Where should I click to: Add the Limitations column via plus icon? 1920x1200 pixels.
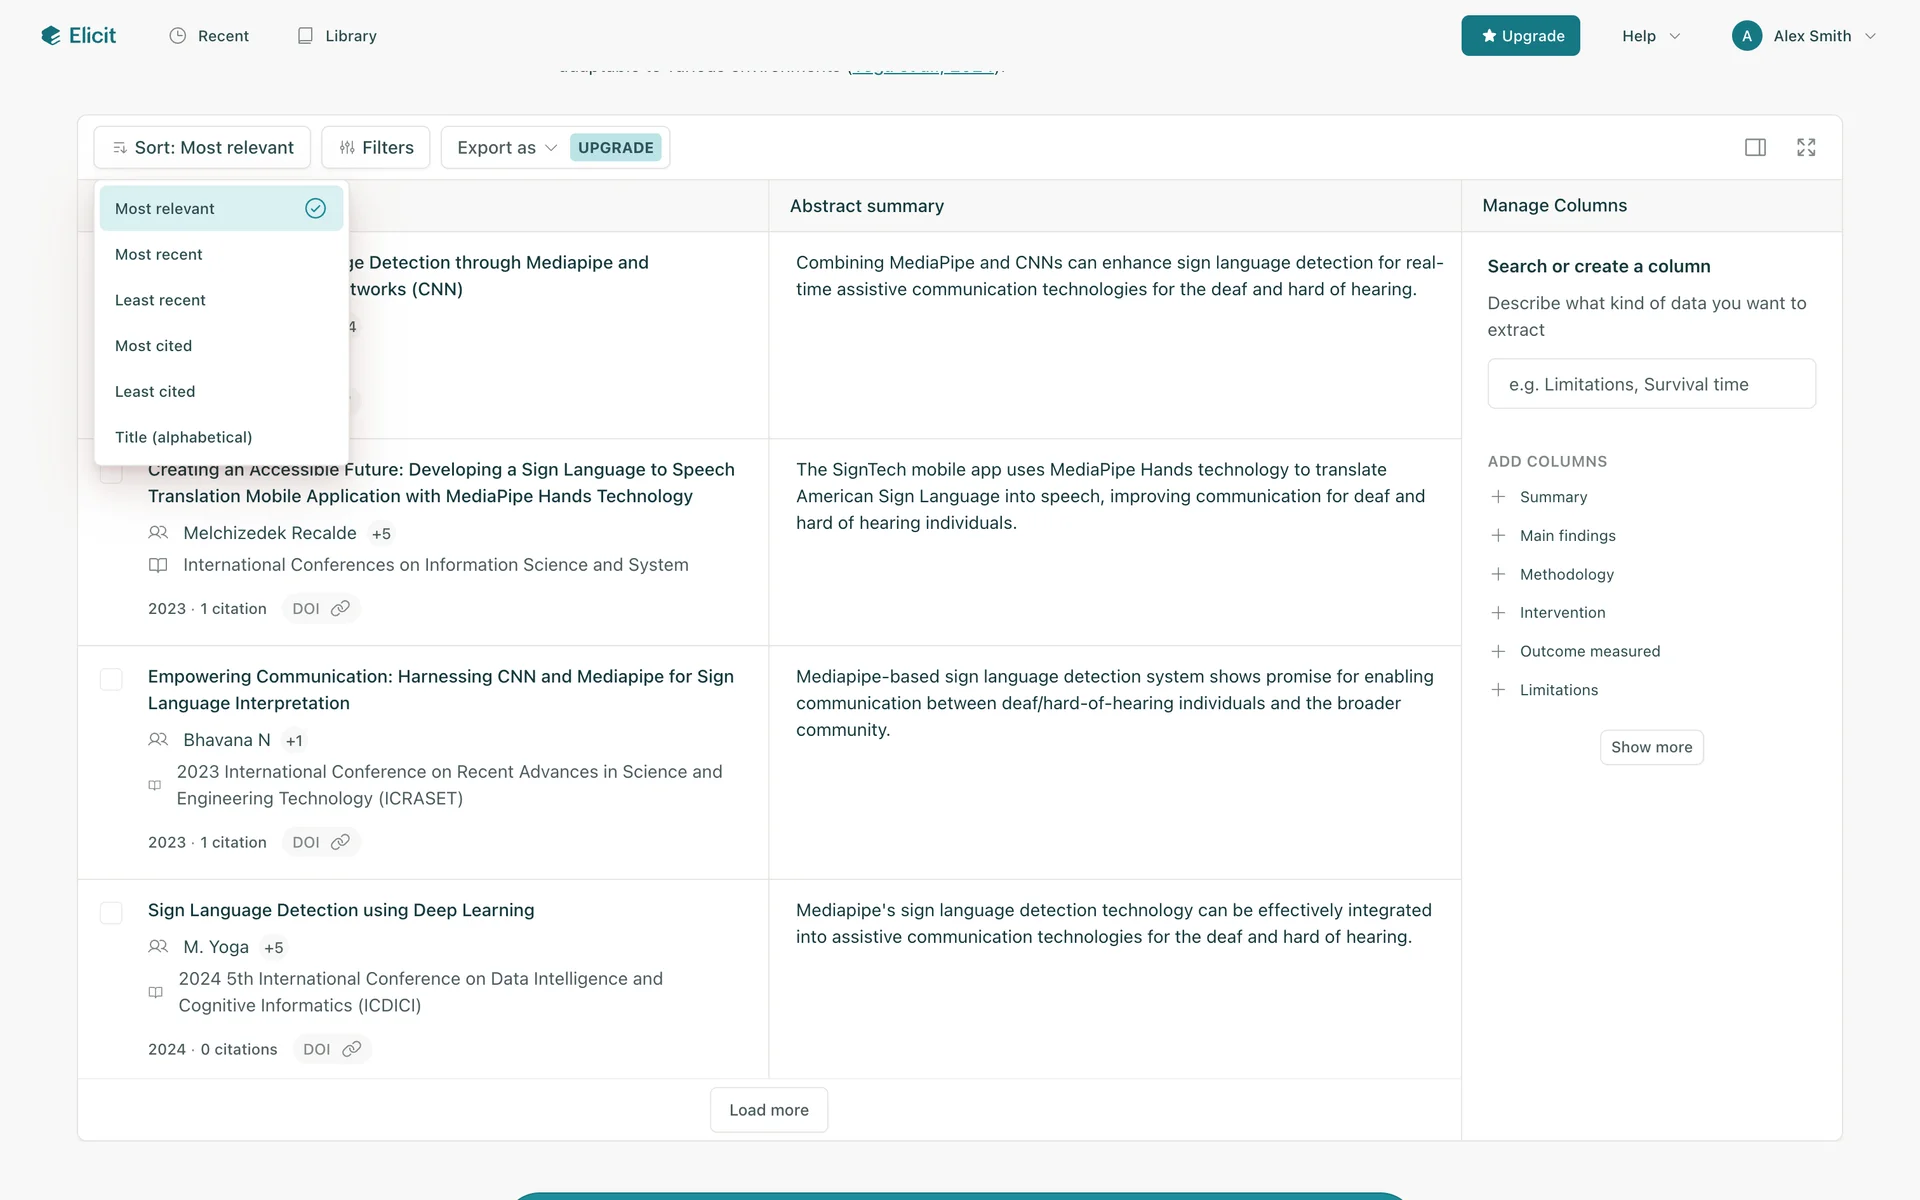[1498, 690]
